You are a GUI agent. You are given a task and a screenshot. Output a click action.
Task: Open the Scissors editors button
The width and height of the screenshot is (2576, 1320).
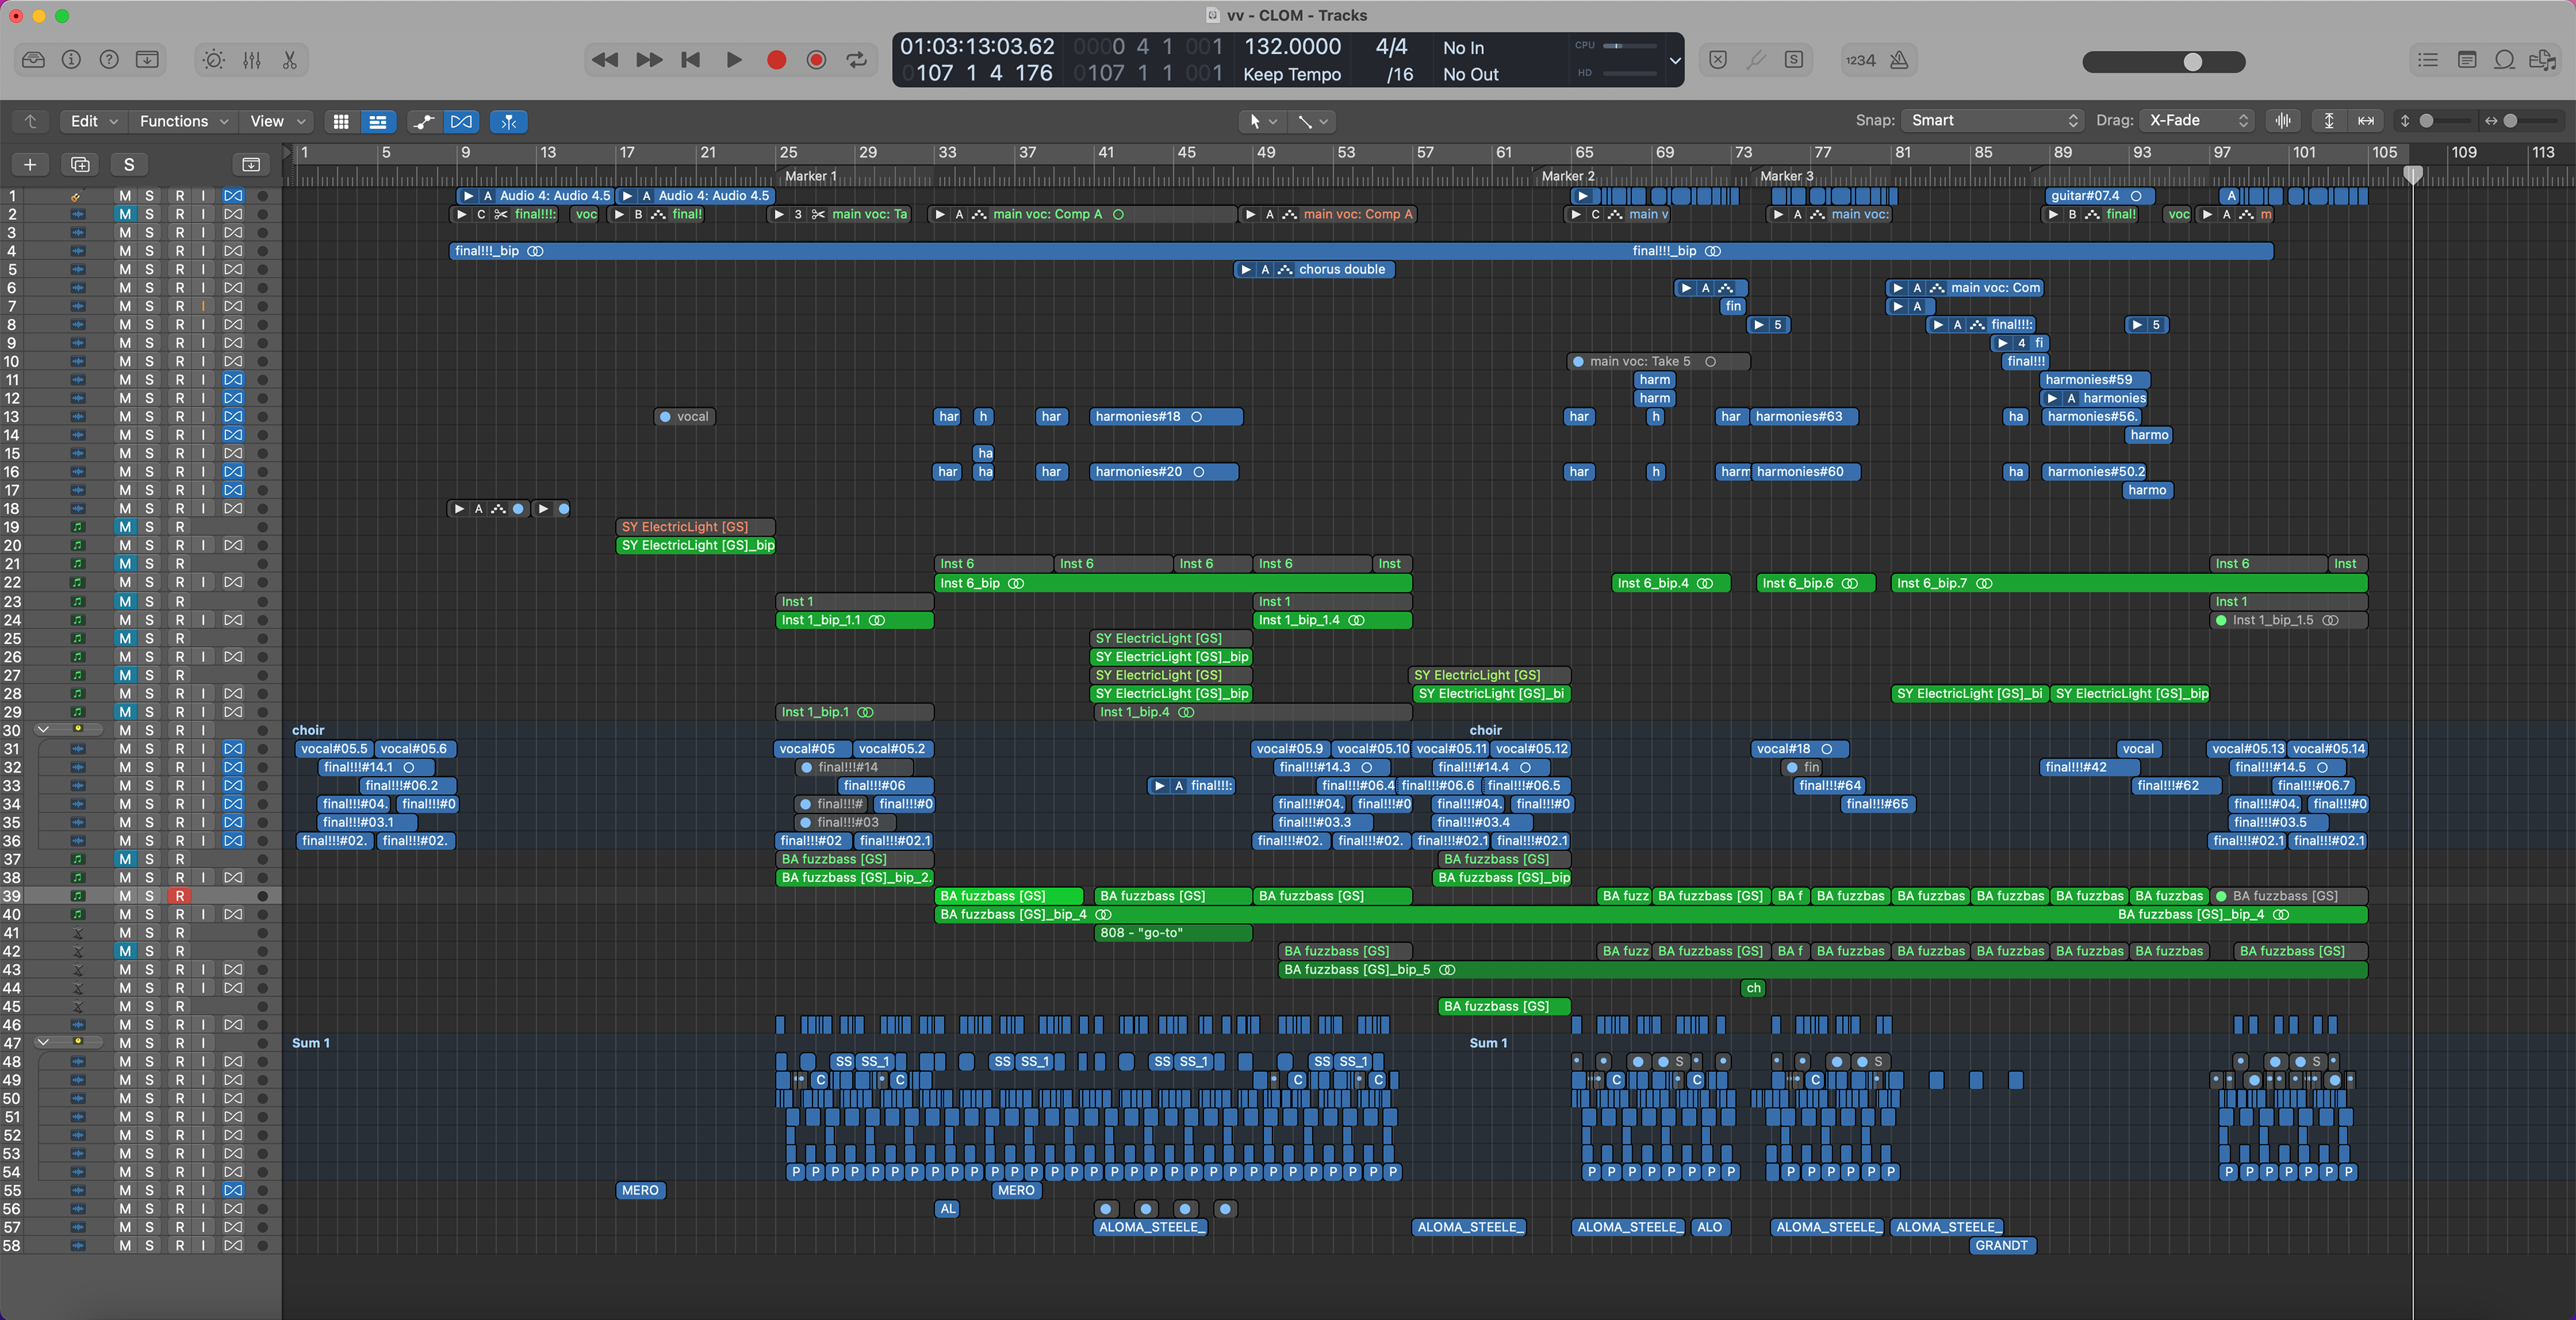[x=290, y=60]
